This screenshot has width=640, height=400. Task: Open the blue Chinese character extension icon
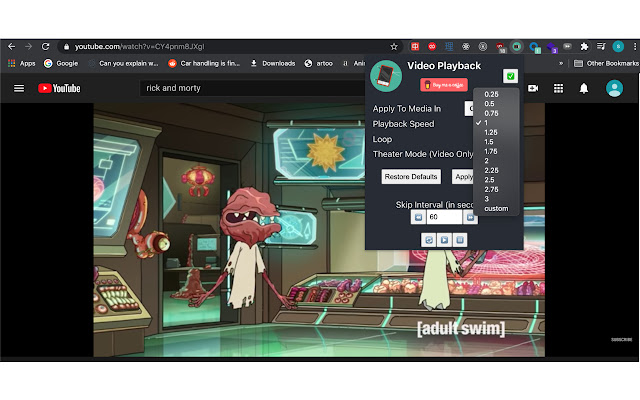coord(449,47)
